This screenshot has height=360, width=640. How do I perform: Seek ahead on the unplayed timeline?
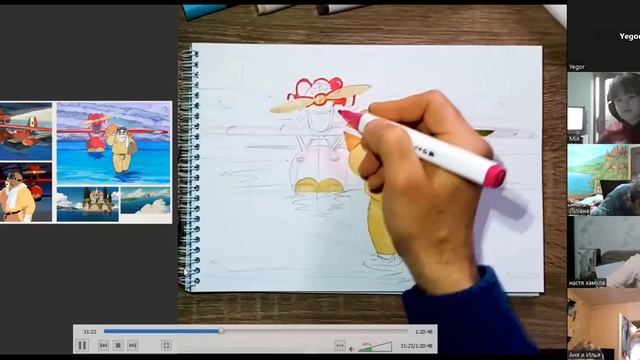[315, 331]
